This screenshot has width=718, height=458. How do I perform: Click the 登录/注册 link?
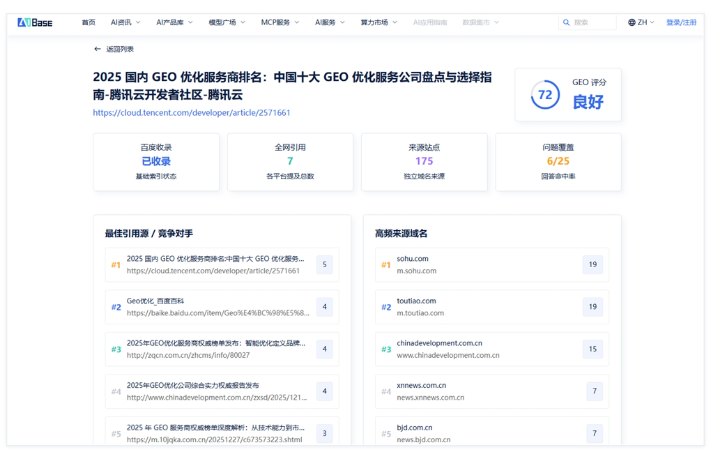tap(681, 22)
